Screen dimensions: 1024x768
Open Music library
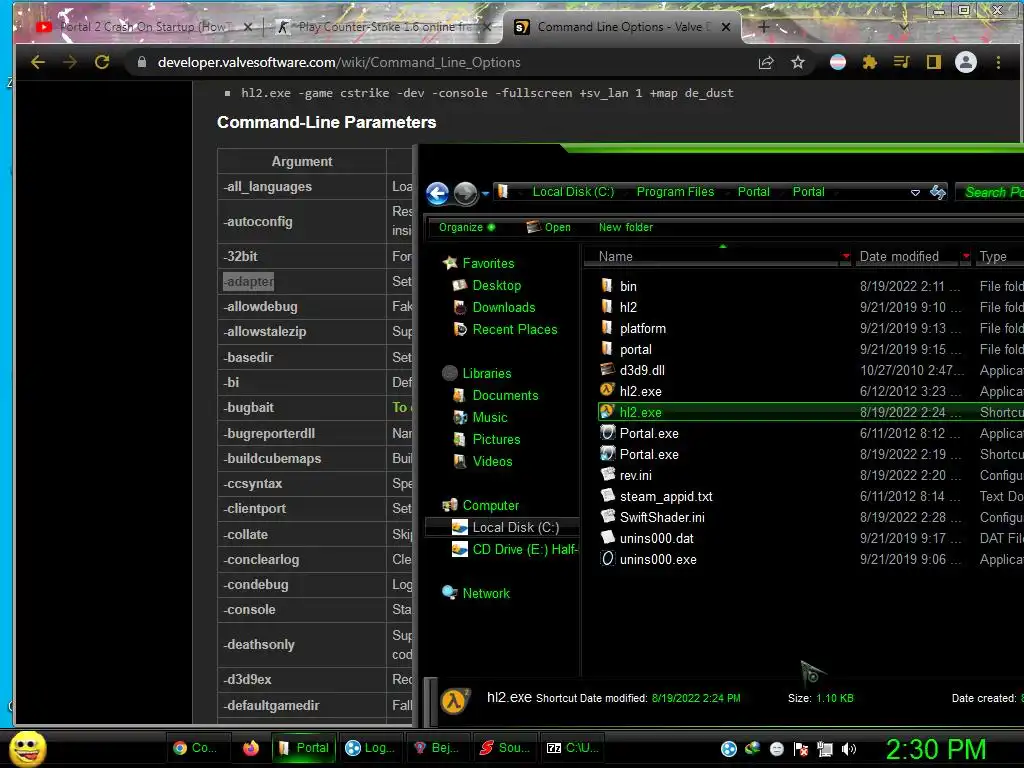[x=489, y=417]
